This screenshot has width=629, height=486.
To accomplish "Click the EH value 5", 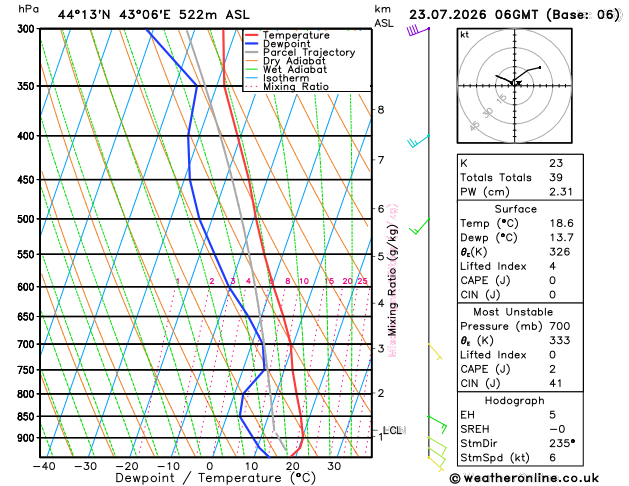I will [552, 415].
